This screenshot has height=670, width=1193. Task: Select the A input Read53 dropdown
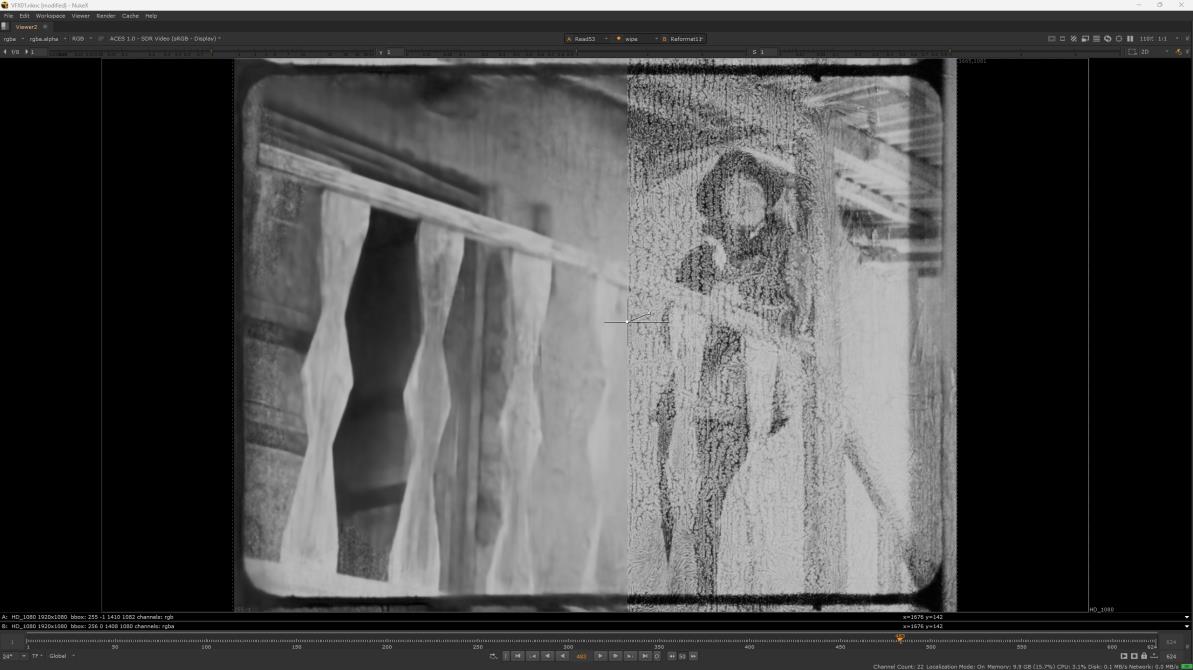(586, 39)
